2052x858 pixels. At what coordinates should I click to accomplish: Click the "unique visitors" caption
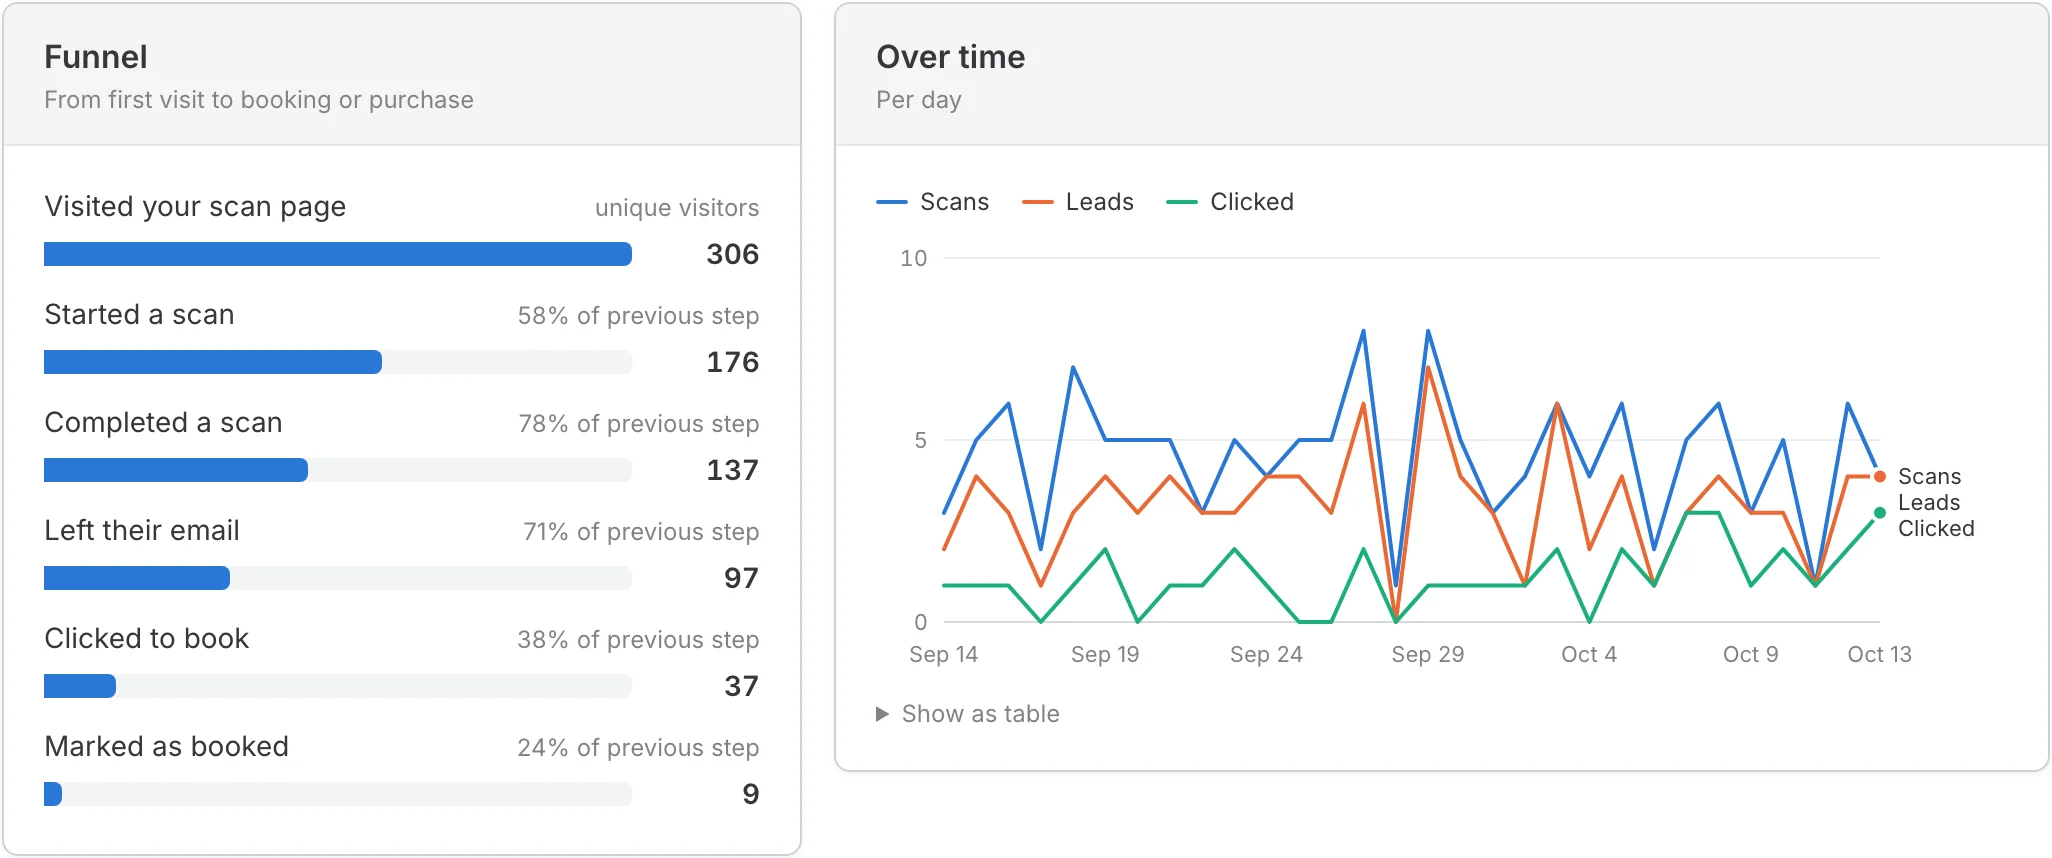coord(677,208)
